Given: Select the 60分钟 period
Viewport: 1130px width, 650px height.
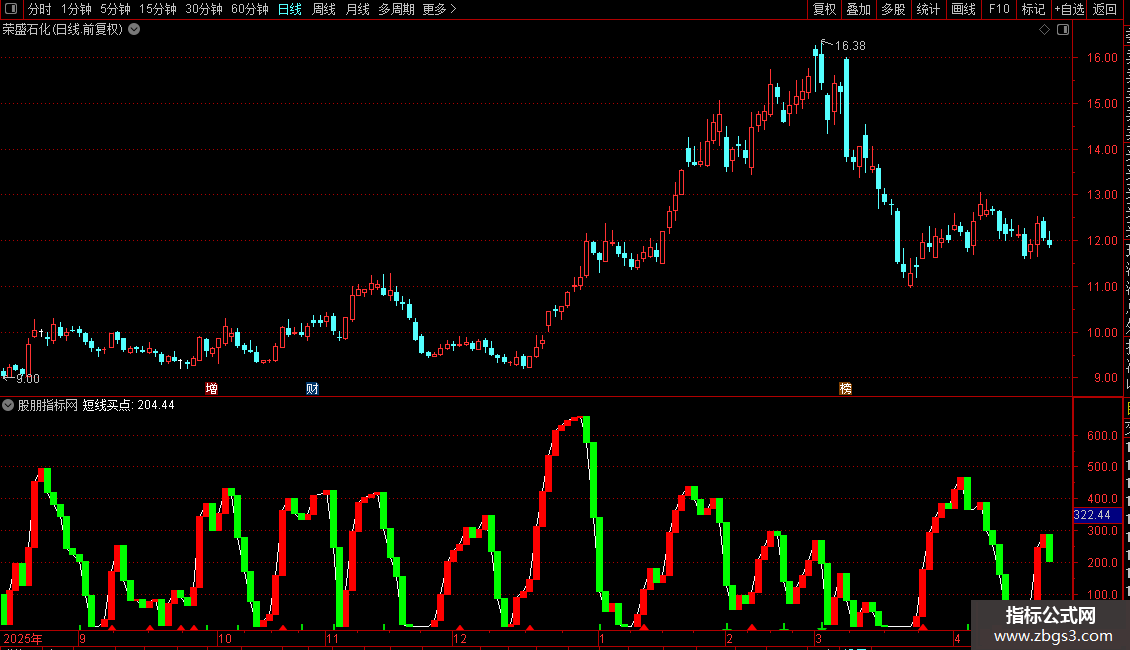Looking at the screenshot, I should pyautogui.click(x=250, y=9).
